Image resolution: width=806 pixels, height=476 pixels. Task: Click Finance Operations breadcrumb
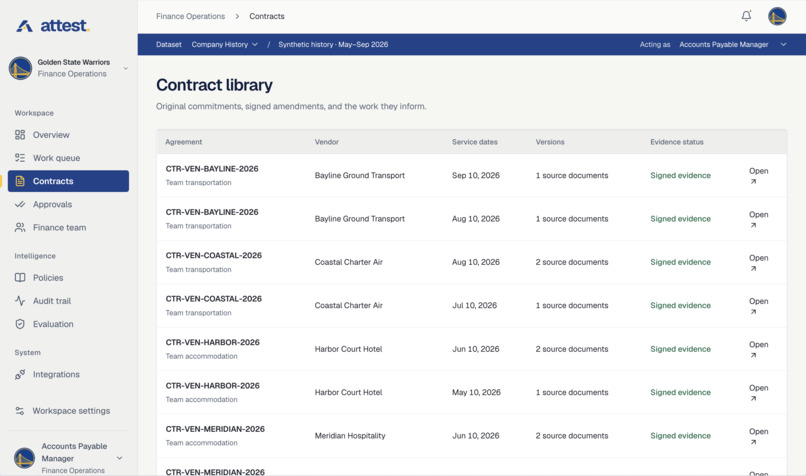(x=191, y=16)
